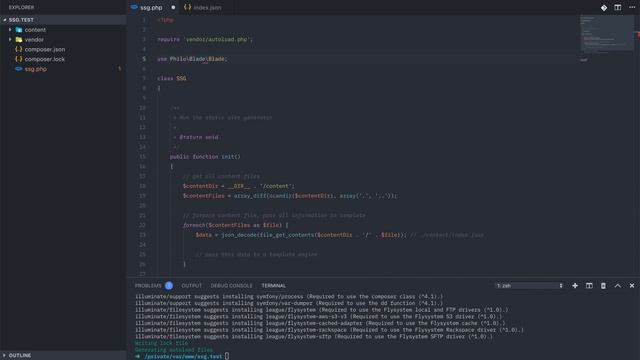Image resolution: width=640 pixels, height=360 pixels.
Task: Click 'public function init()' in the code
Action: click(x=205, y=157)
